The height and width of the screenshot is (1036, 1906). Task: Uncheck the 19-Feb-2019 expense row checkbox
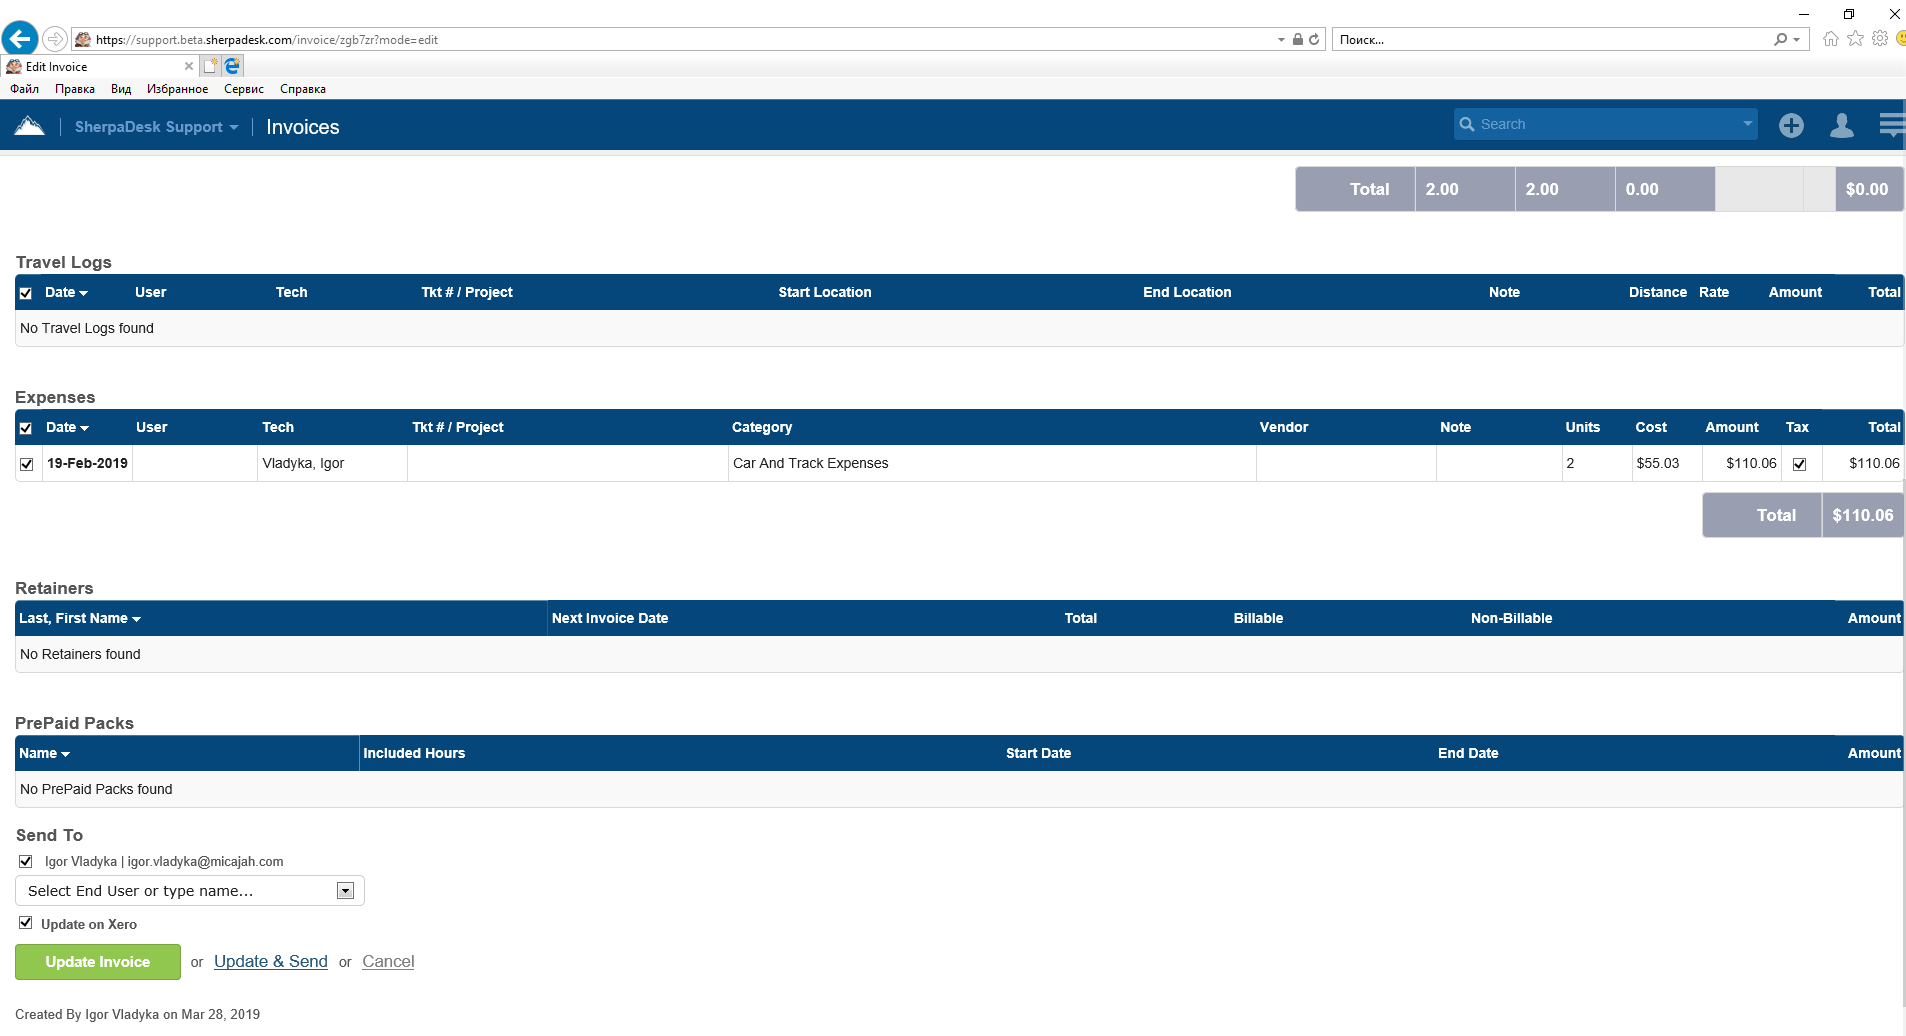click(27, 464)
